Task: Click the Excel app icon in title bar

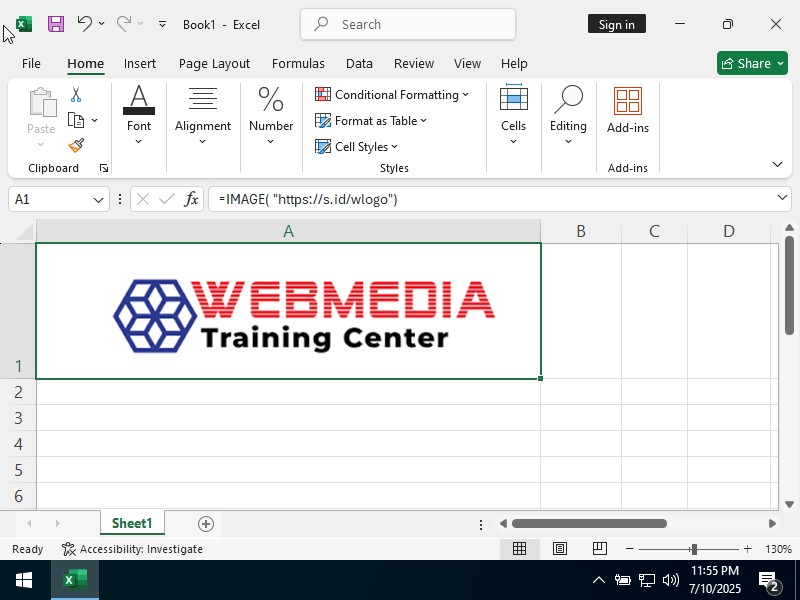Action: pyautogui.click(x=23, y=24)
